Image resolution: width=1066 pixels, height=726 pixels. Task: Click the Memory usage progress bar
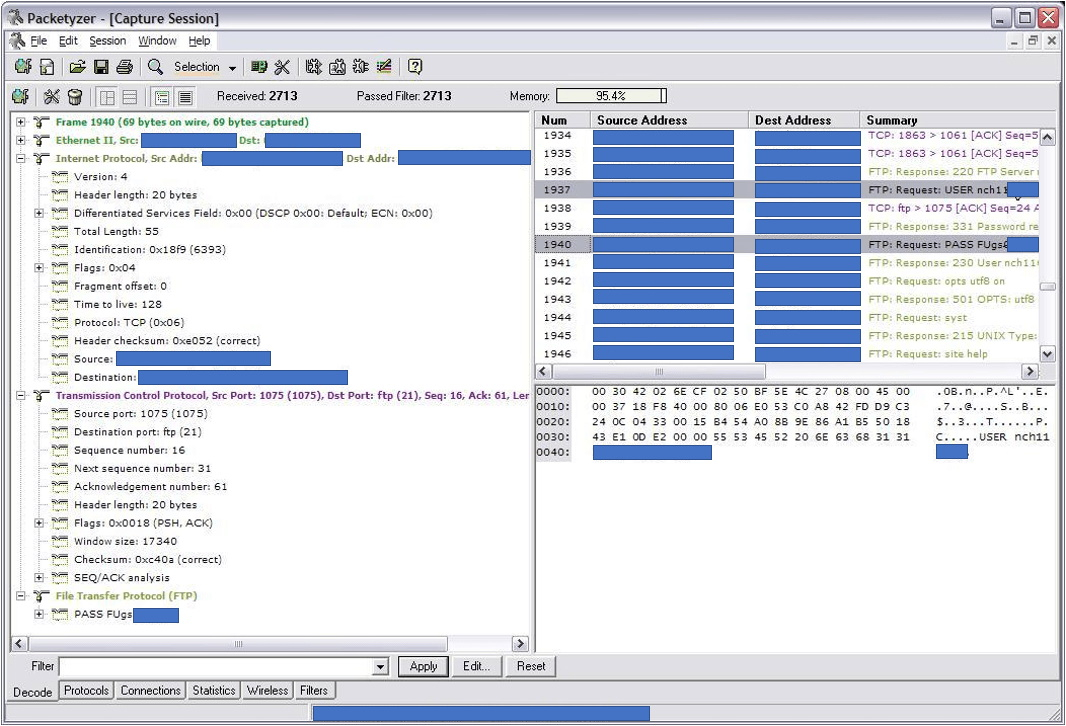pyautogui.click(x=611, y=96)
